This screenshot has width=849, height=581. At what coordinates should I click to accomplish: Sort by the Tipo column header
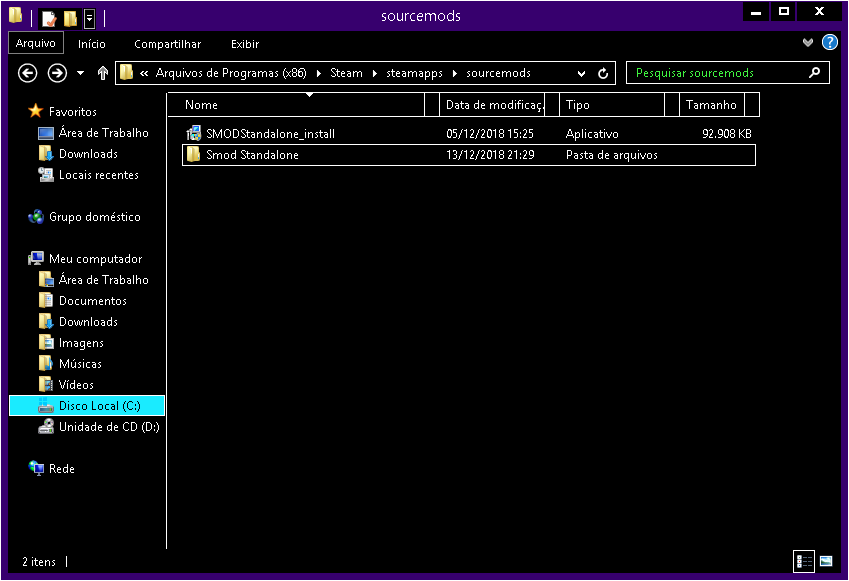[612, 105]
